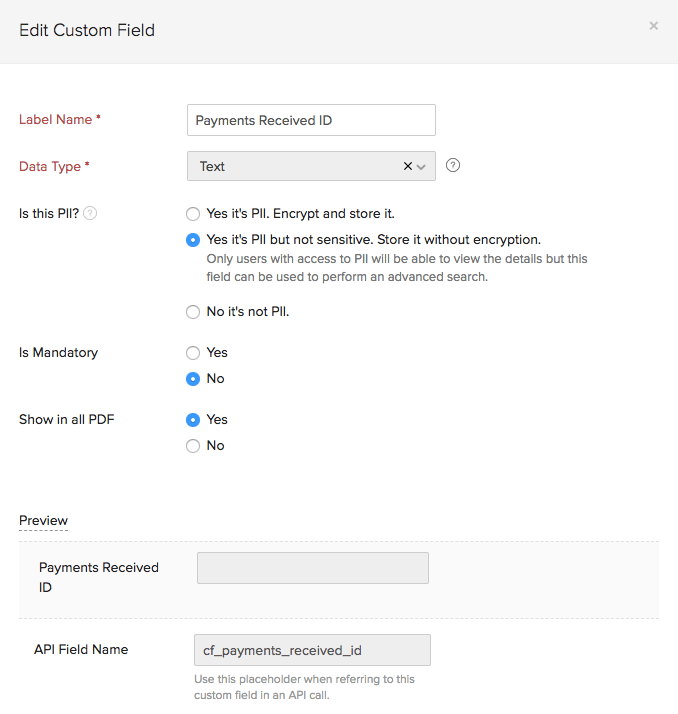This screenshot has width=678, height=714.
Task: Enable Show in all PDF with Yes
Action: 193,420
